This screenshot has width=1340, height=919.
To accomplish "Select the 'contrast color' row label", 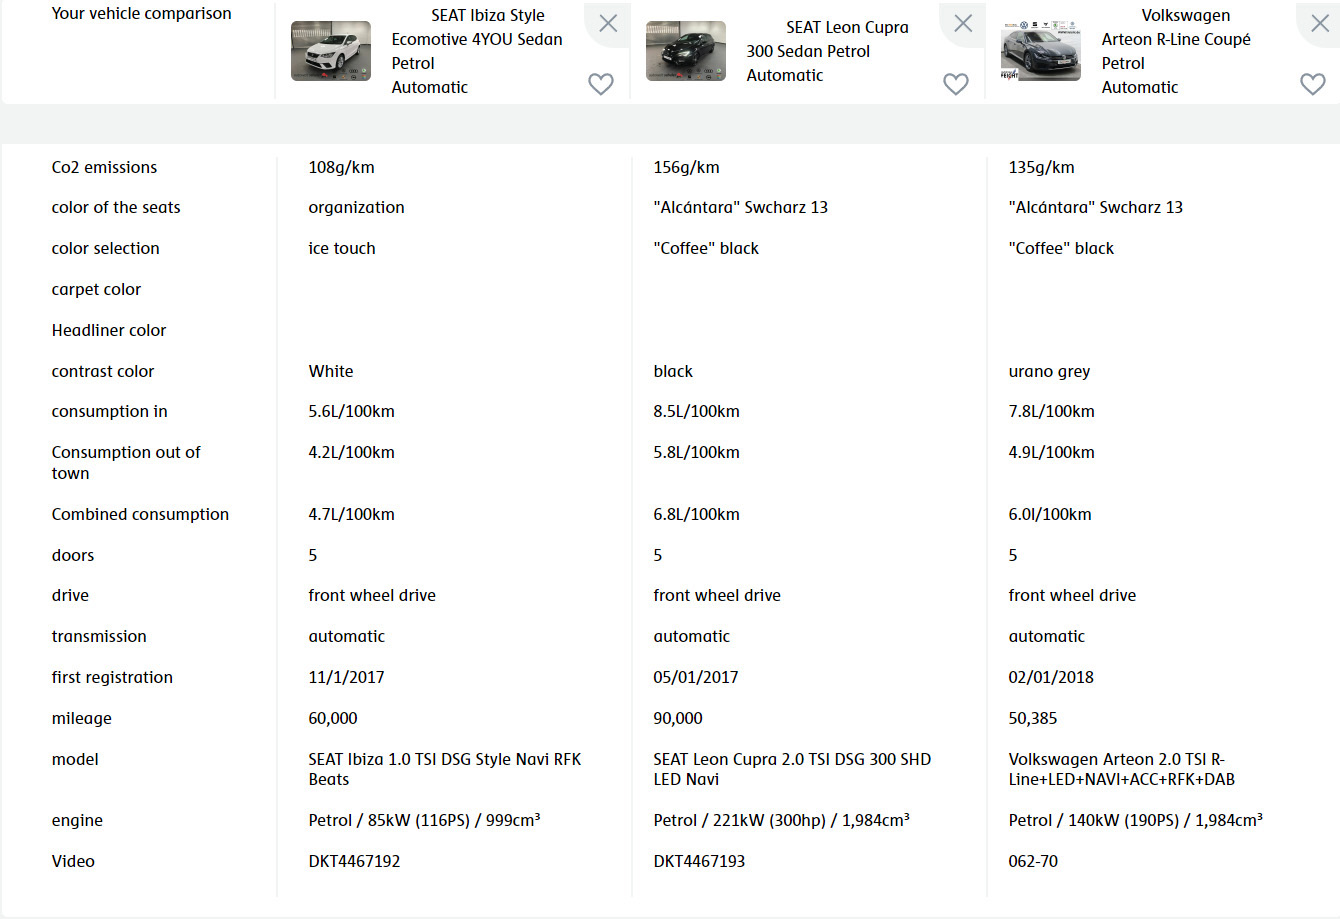I will click(x=103, y=371).
